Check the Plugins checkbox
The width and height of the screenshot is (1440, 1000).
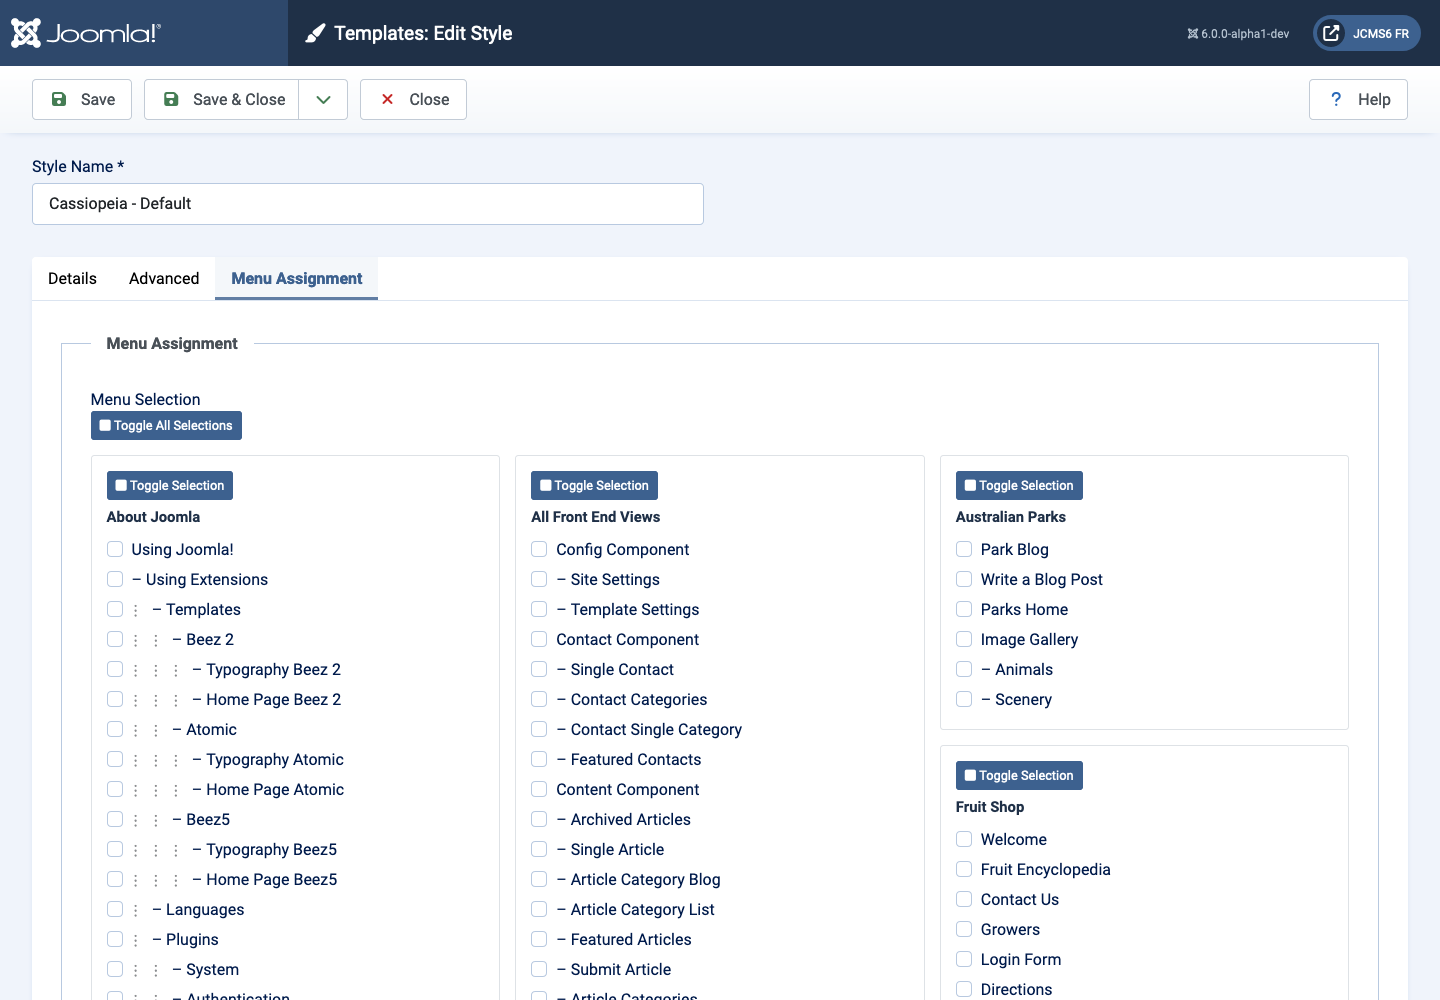coord(115,939)
